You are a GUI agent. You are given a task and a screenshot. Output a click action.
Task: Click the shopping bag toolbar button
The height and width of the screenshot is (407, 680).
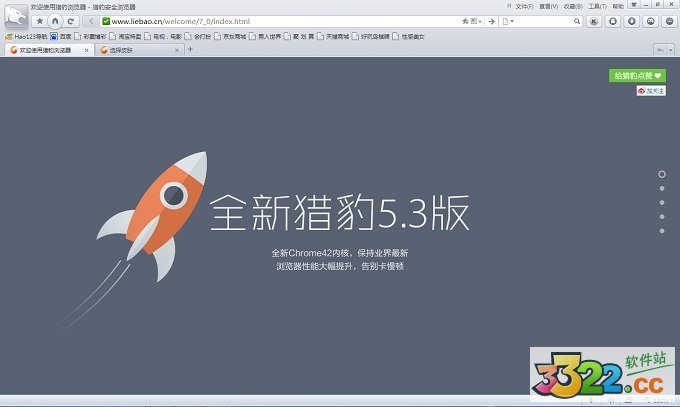point(613,21)
